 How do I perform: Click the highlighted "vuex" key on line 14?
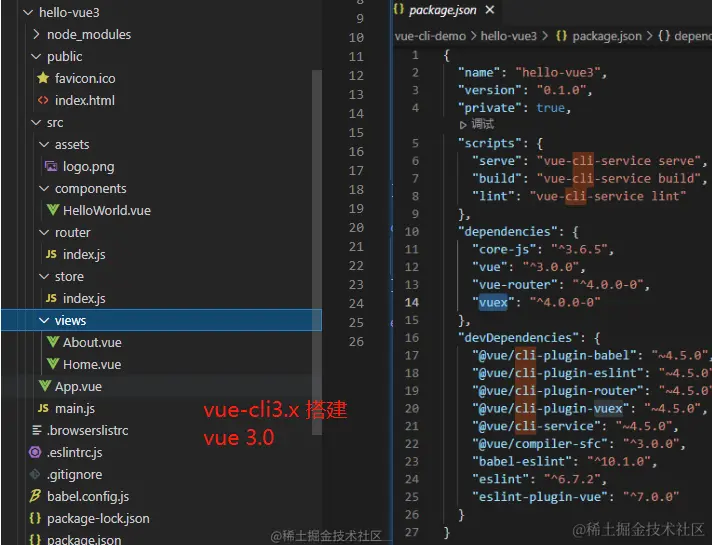coord(493,302)
